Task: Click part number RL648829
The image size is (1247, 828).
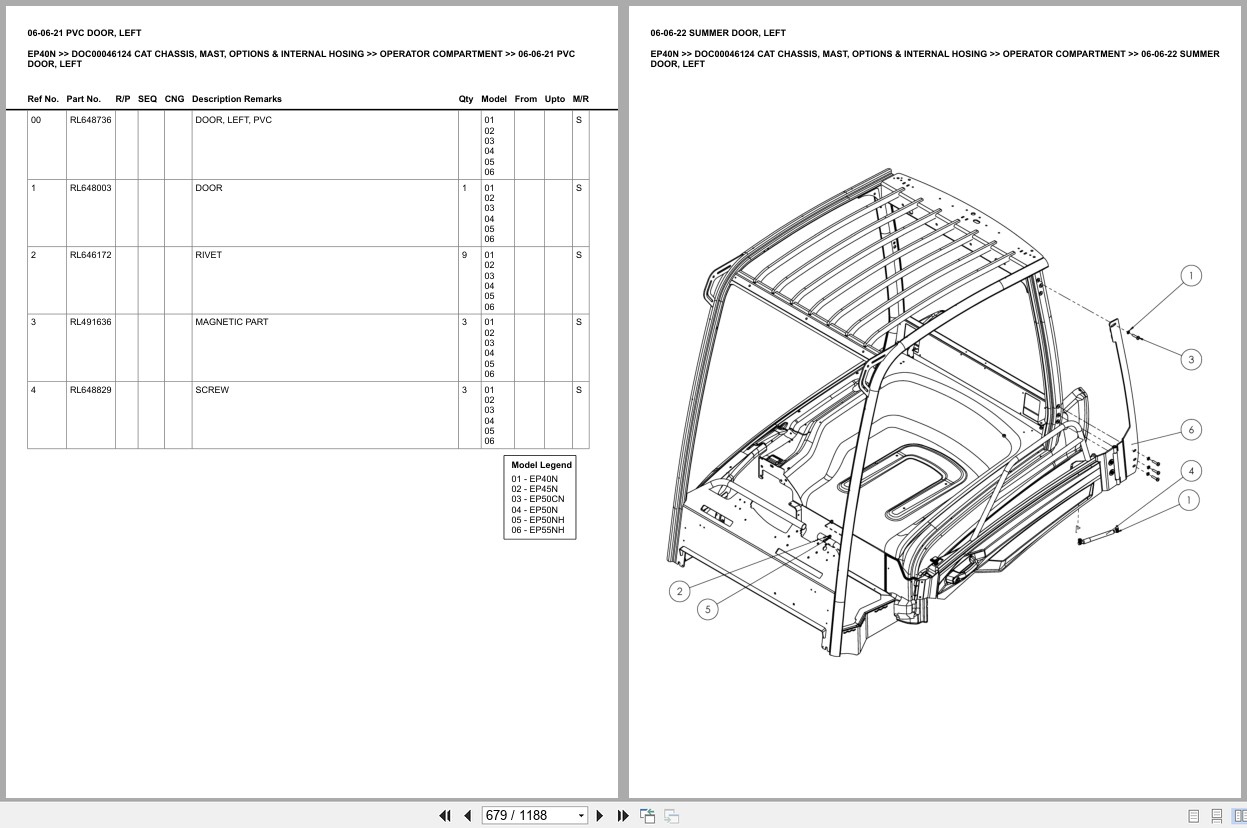Action: [x=90, y=390]
